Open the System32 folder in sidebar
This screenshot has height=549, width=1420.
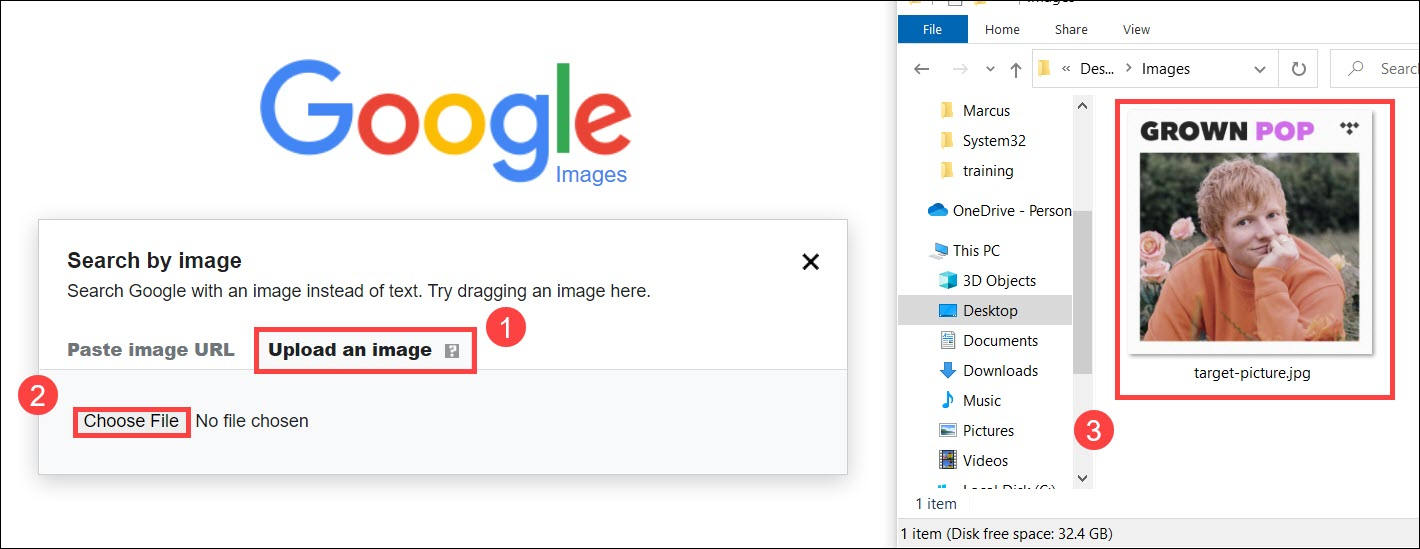pyautogui.click(x=994, y=141)
